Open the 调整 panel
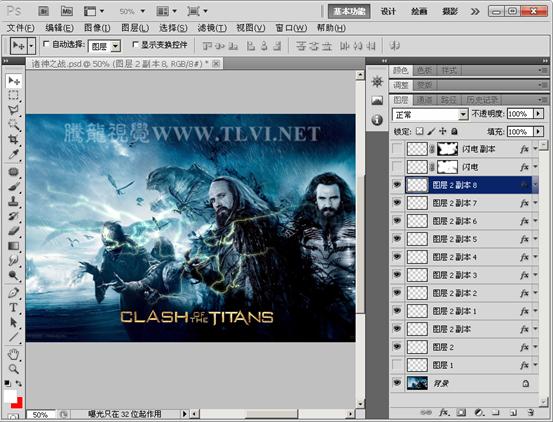This screenshot has width=553, height=422. pyautogui.click(x=401, y=85)
